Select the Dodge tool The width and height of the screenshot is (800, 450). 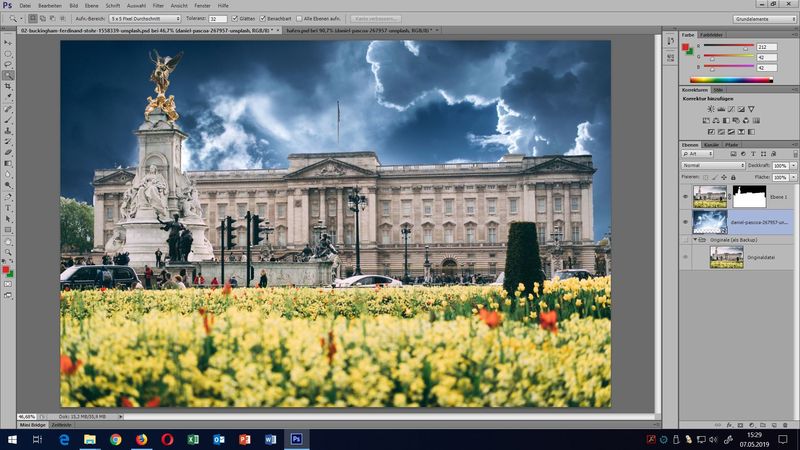(8, 186)
